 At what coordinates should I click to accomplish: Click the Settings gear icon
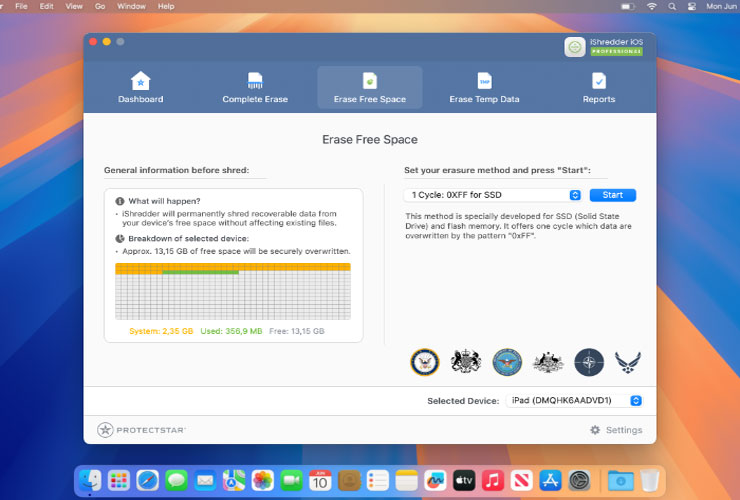[595, 430]
